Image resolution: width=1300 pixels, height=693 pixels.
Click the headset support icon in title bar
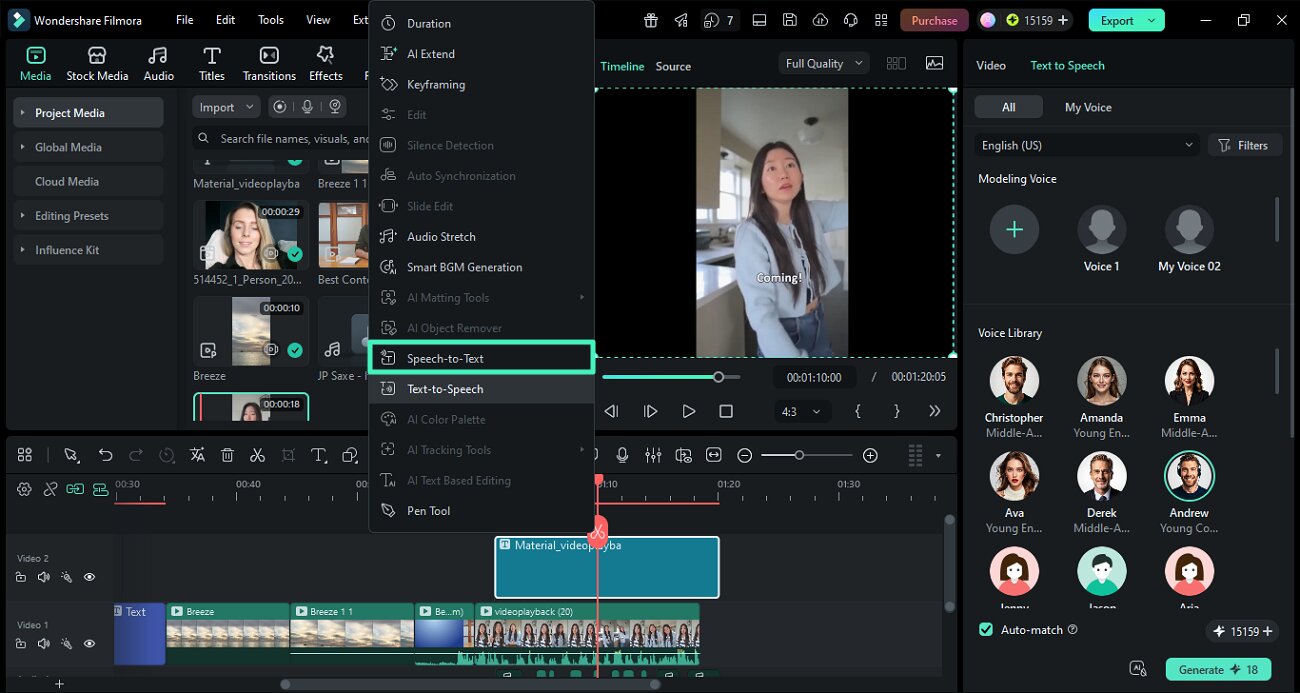coord(852,20)
